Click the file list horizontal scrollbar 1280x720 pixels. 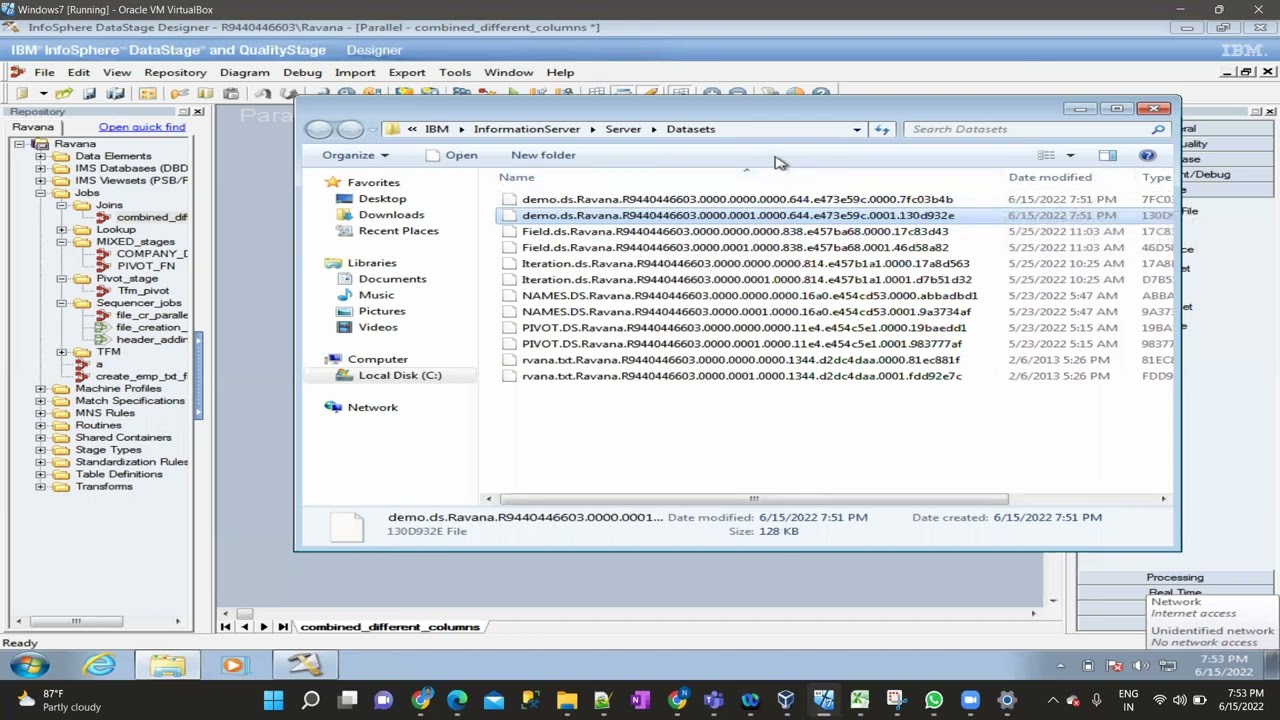click(754, 499)
